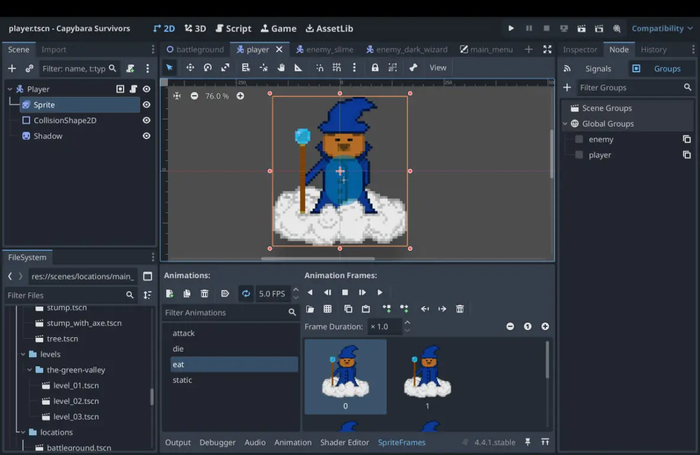Collapse the levels folder
This screenshot has width=700, height=455.
point(23,354)
